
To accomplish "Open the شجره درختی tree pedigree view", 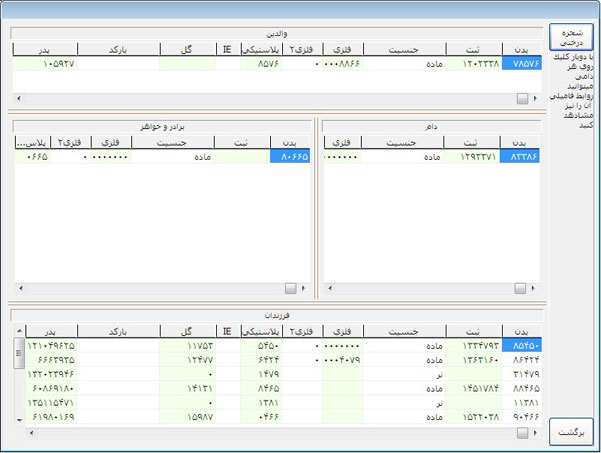I will [x=571, y=37].
